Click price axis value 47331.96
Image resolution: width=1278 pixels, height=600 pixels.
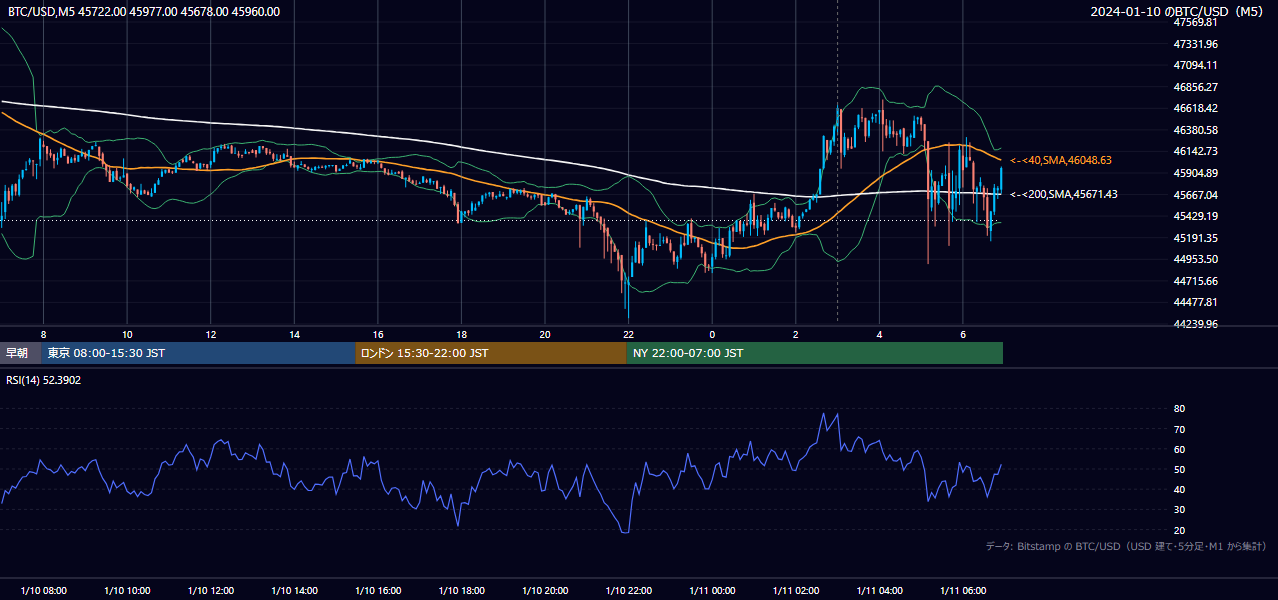coord(1195,44)
